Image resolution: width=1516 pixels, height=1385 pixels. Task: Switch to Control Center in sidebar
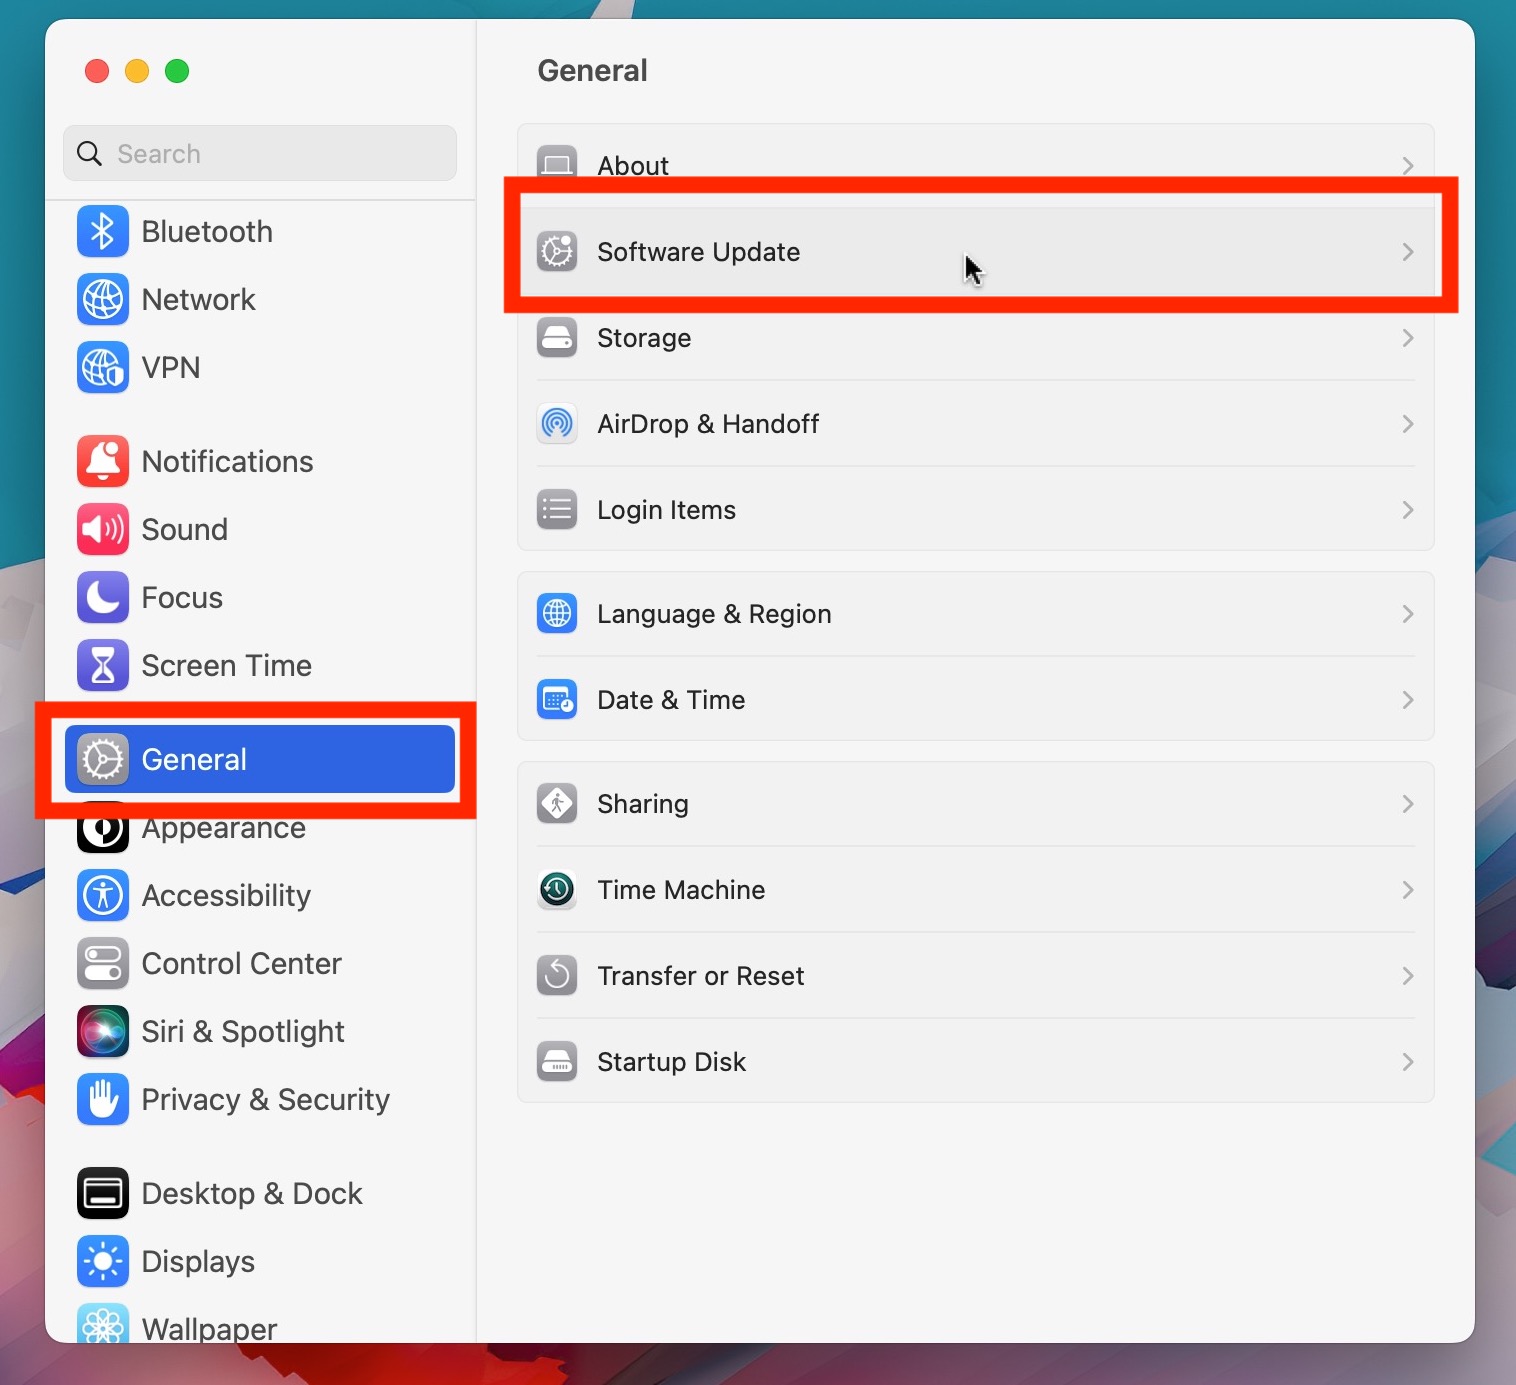pyautogui.click(x=241, y=963)
